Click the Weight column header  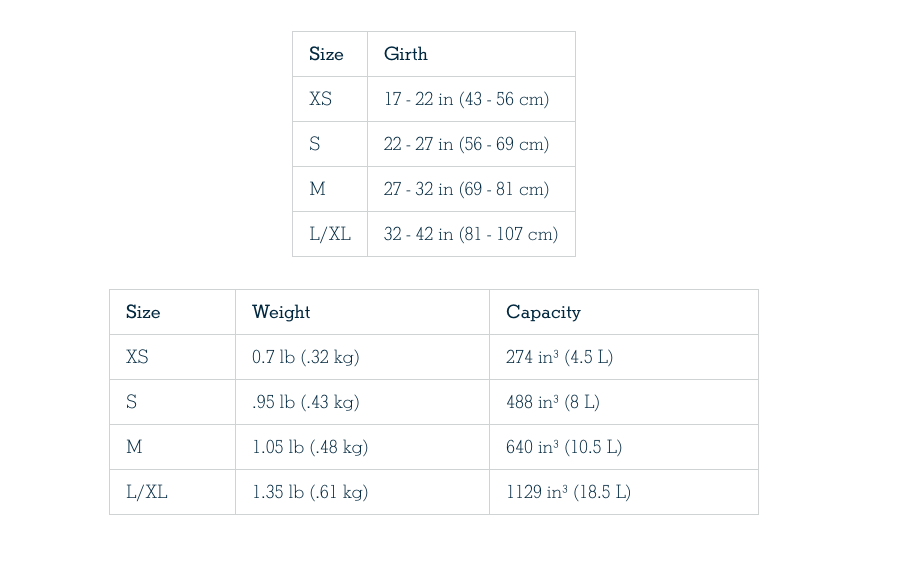(281, 312)
